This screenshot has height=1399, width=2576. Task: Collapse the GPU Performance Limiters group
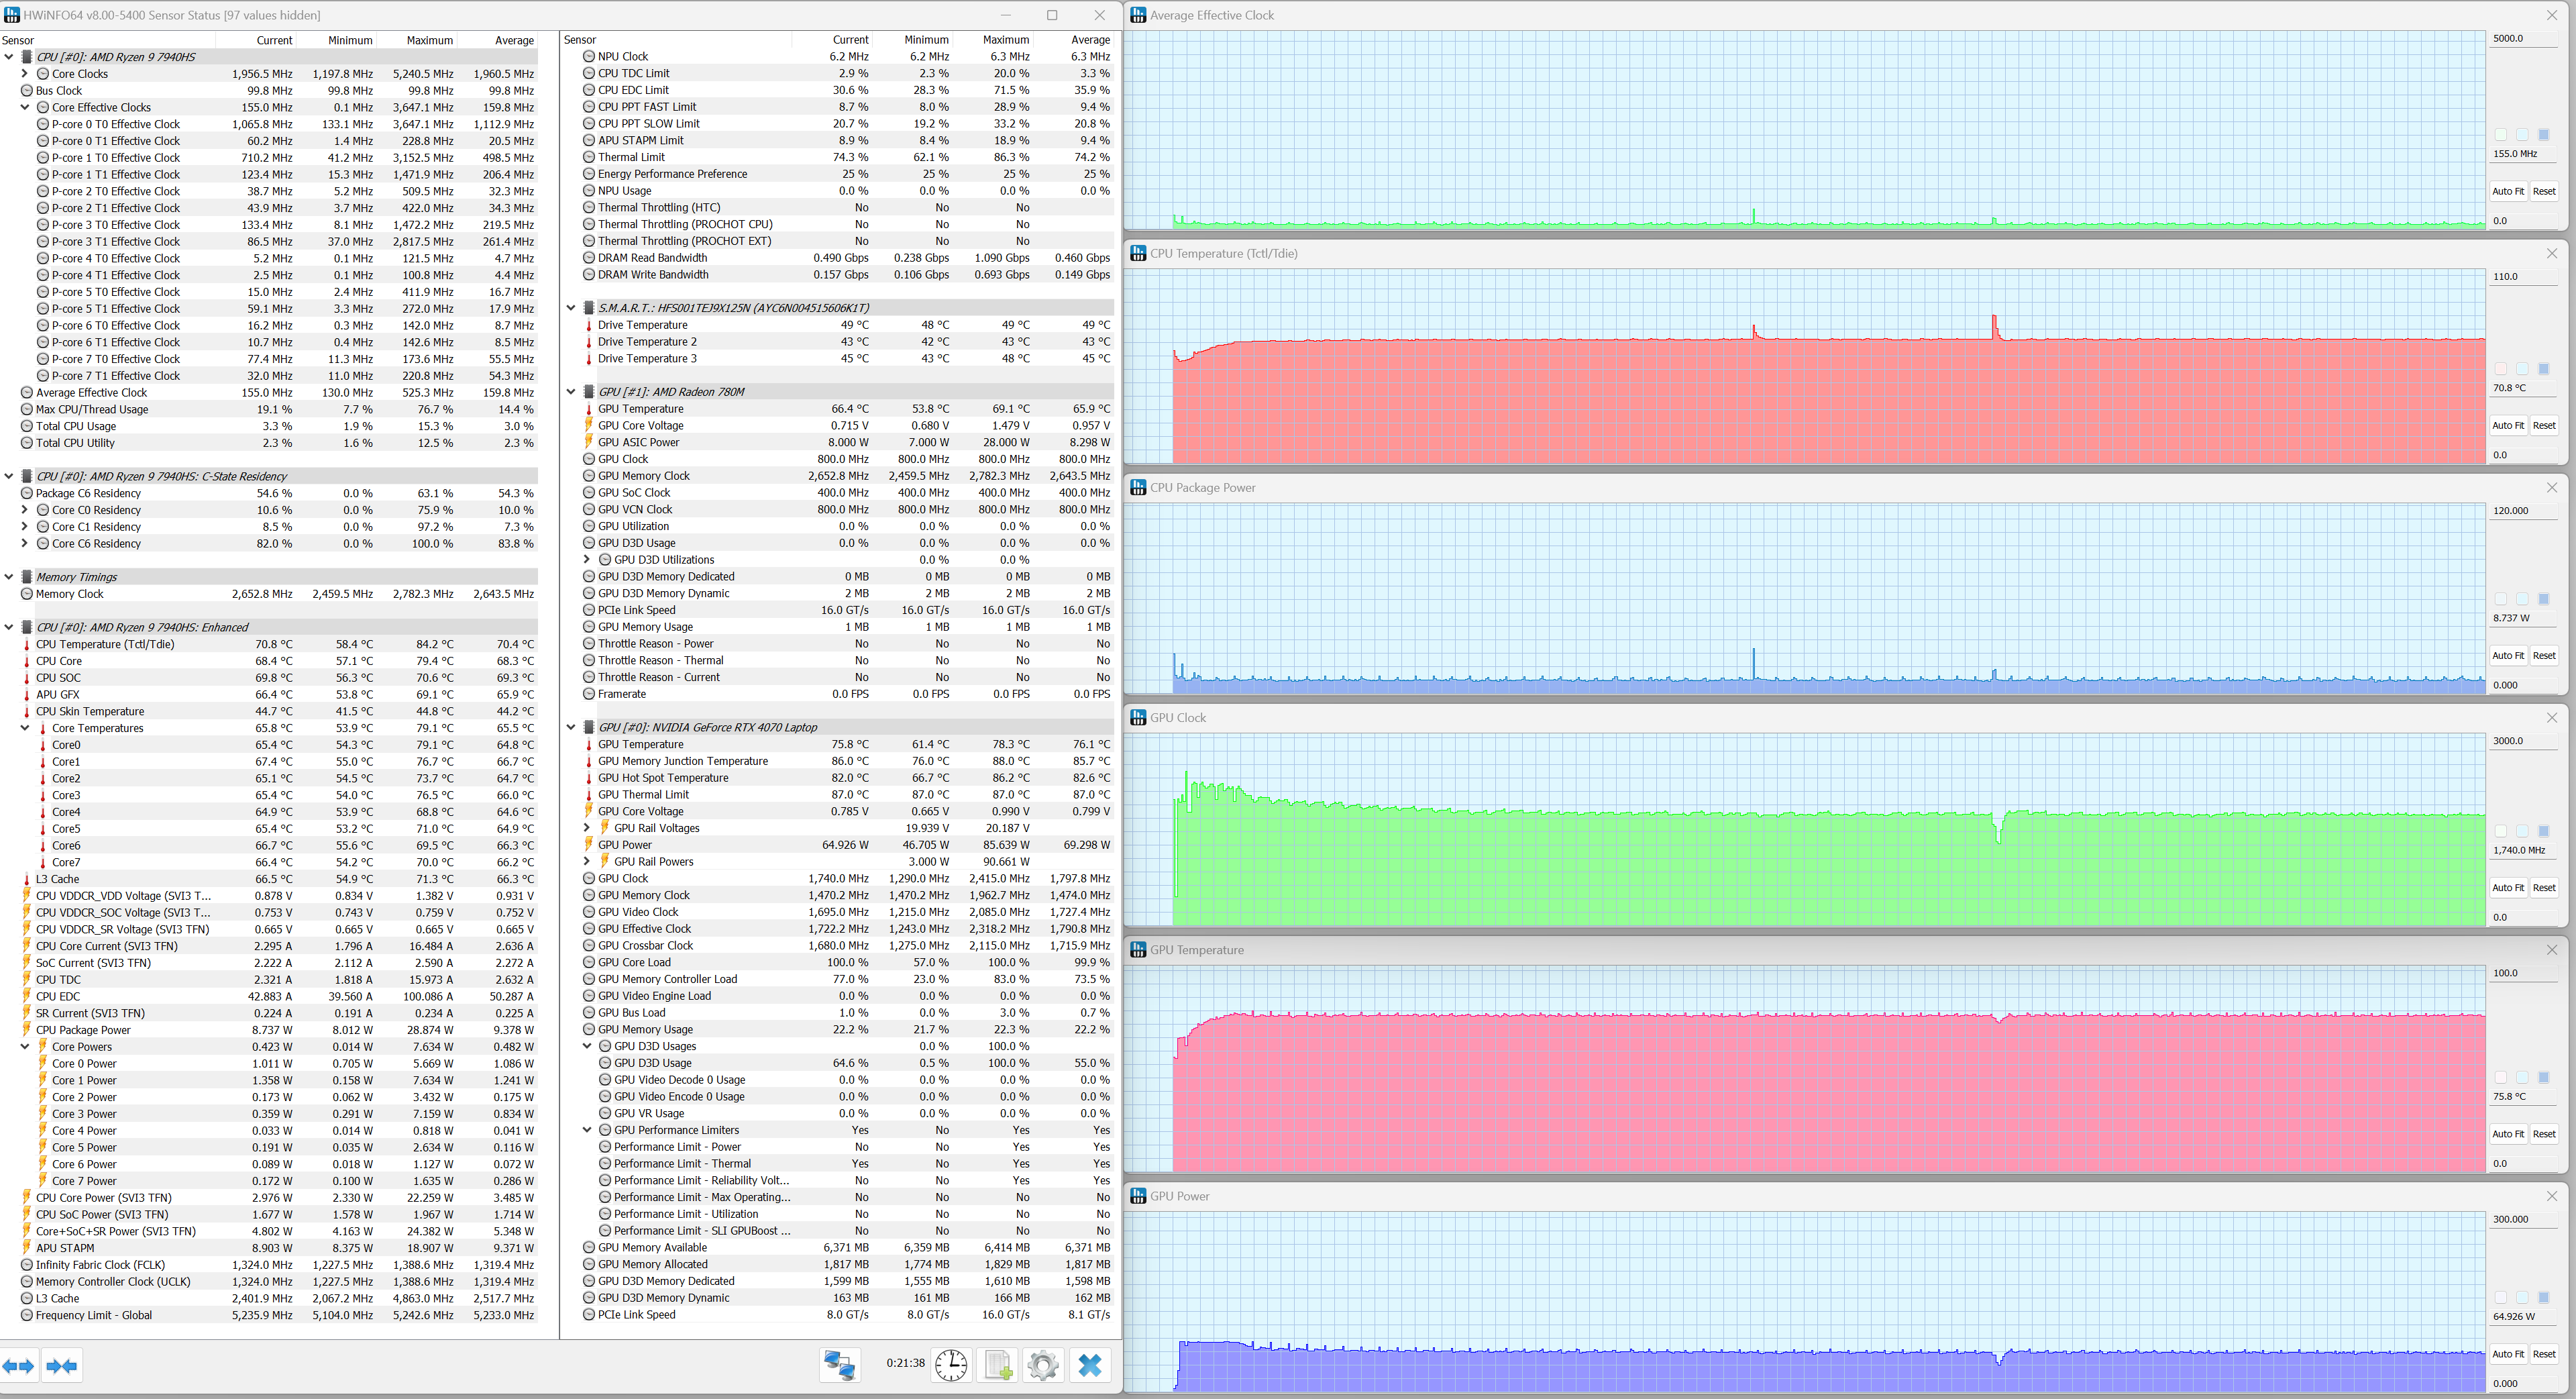[x=587, y=1130]
